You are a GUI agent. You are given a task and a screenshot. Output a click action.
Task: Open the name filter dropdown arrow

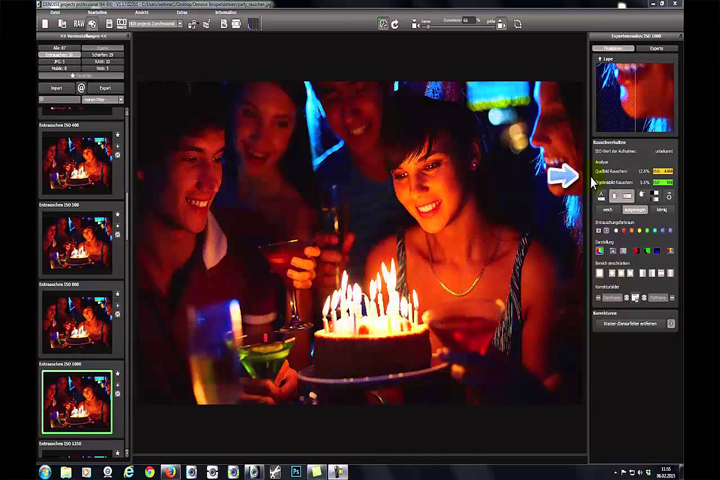121,100
